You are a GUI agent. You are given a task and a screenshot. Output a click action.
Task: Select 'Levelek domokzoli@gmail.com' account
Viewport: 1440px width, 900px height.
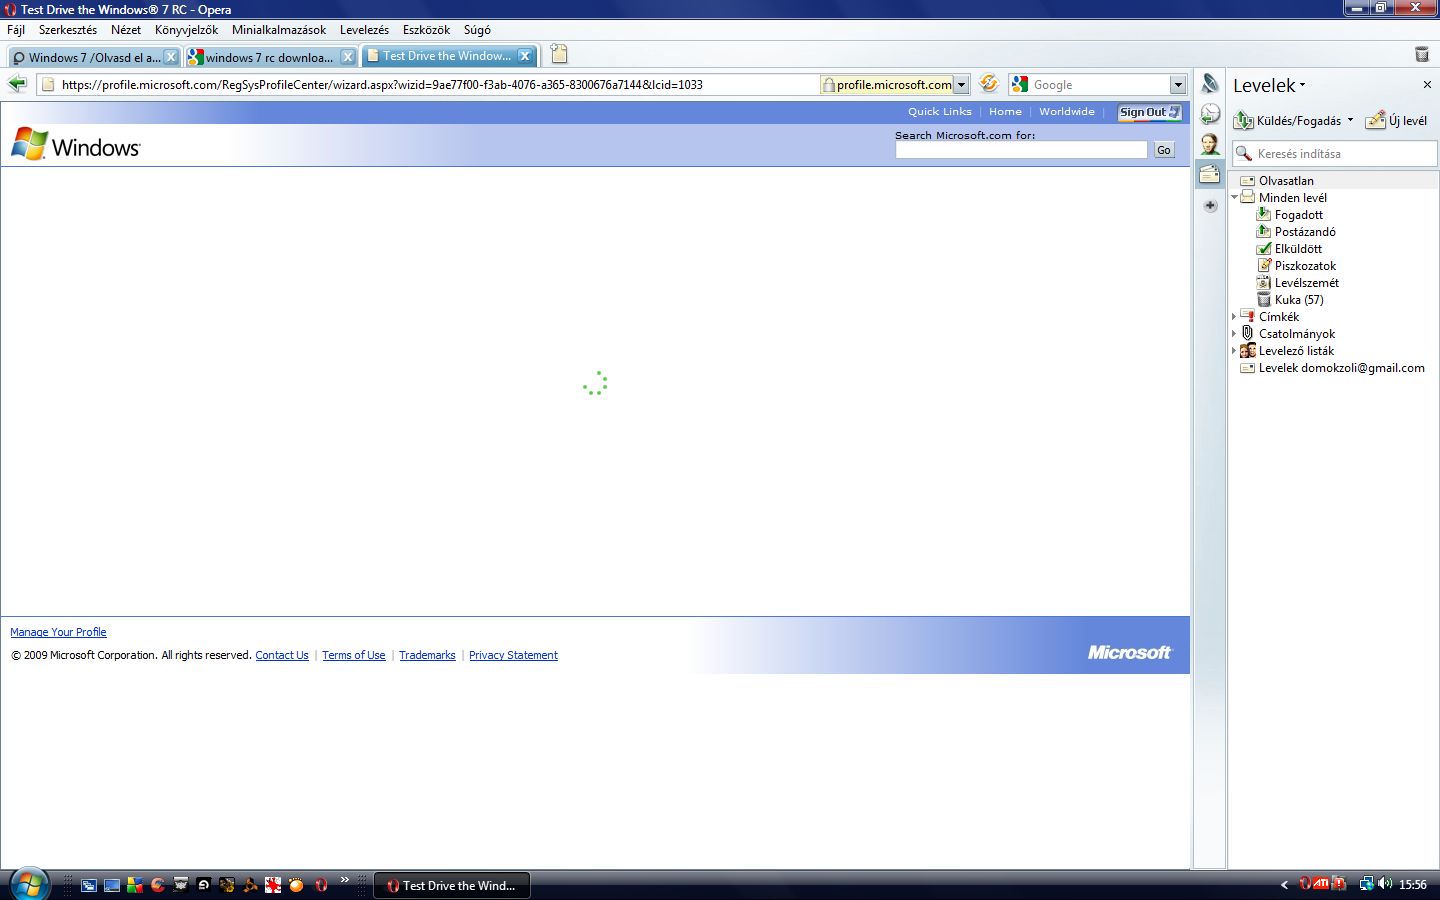click(1341, 368)
